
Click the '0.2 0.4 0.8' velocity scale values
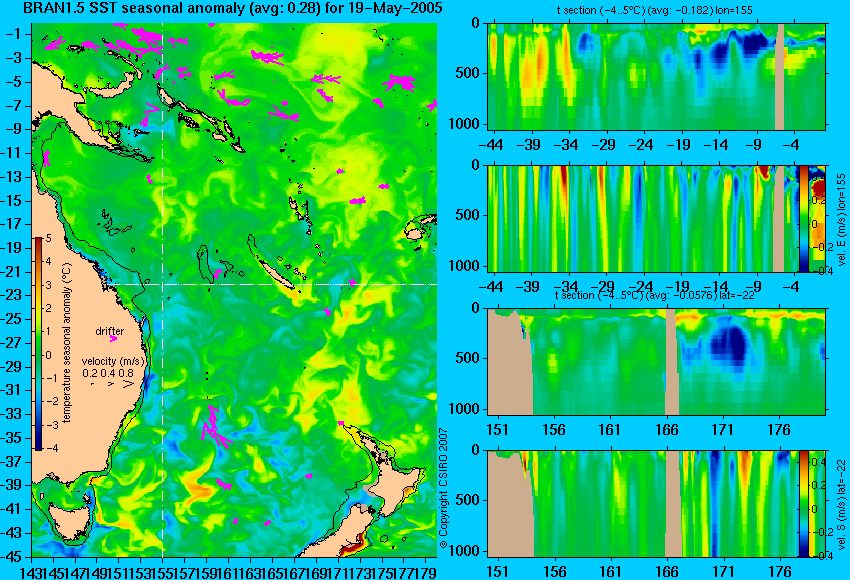[x=108, y=373]
